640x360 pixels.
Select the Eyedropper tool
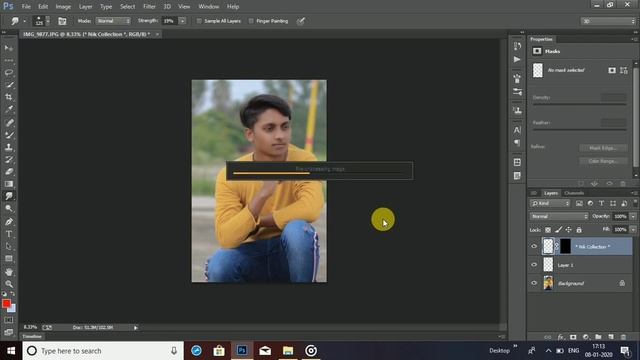pos(9,109)
